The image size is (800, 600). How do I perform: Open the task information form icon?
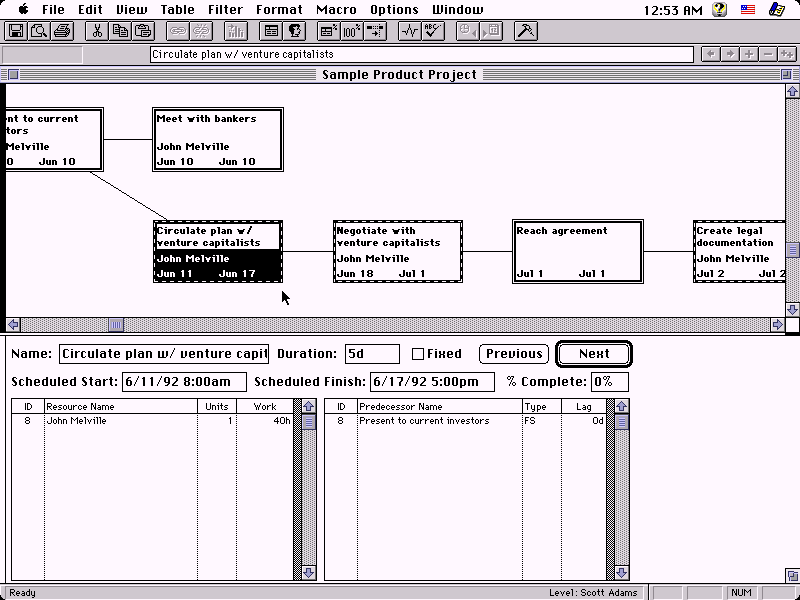[x=271, y=31]
